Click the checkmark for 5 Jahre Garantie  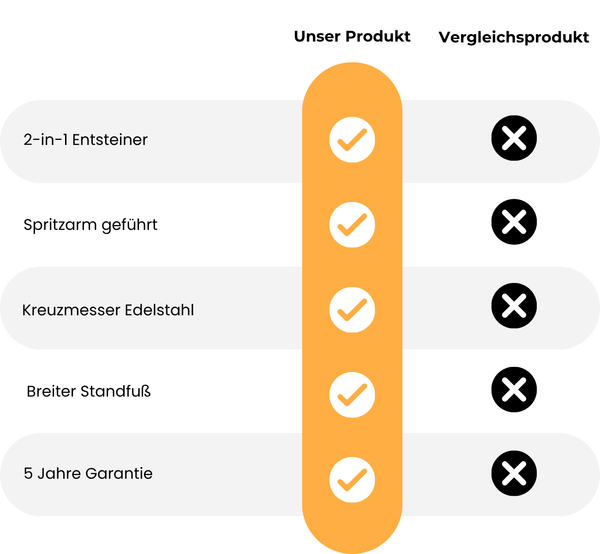[x=352, y=479]
